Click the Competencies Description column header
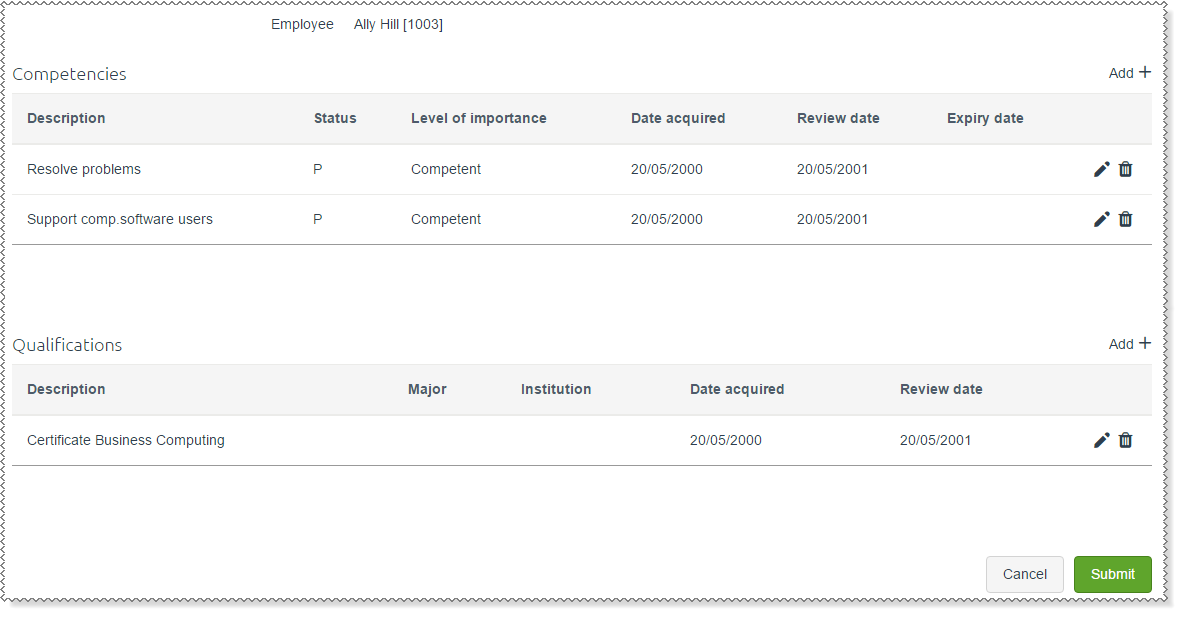Image resolution: width=1184 pixels, height=618 pixels. [x=66, y=118]
